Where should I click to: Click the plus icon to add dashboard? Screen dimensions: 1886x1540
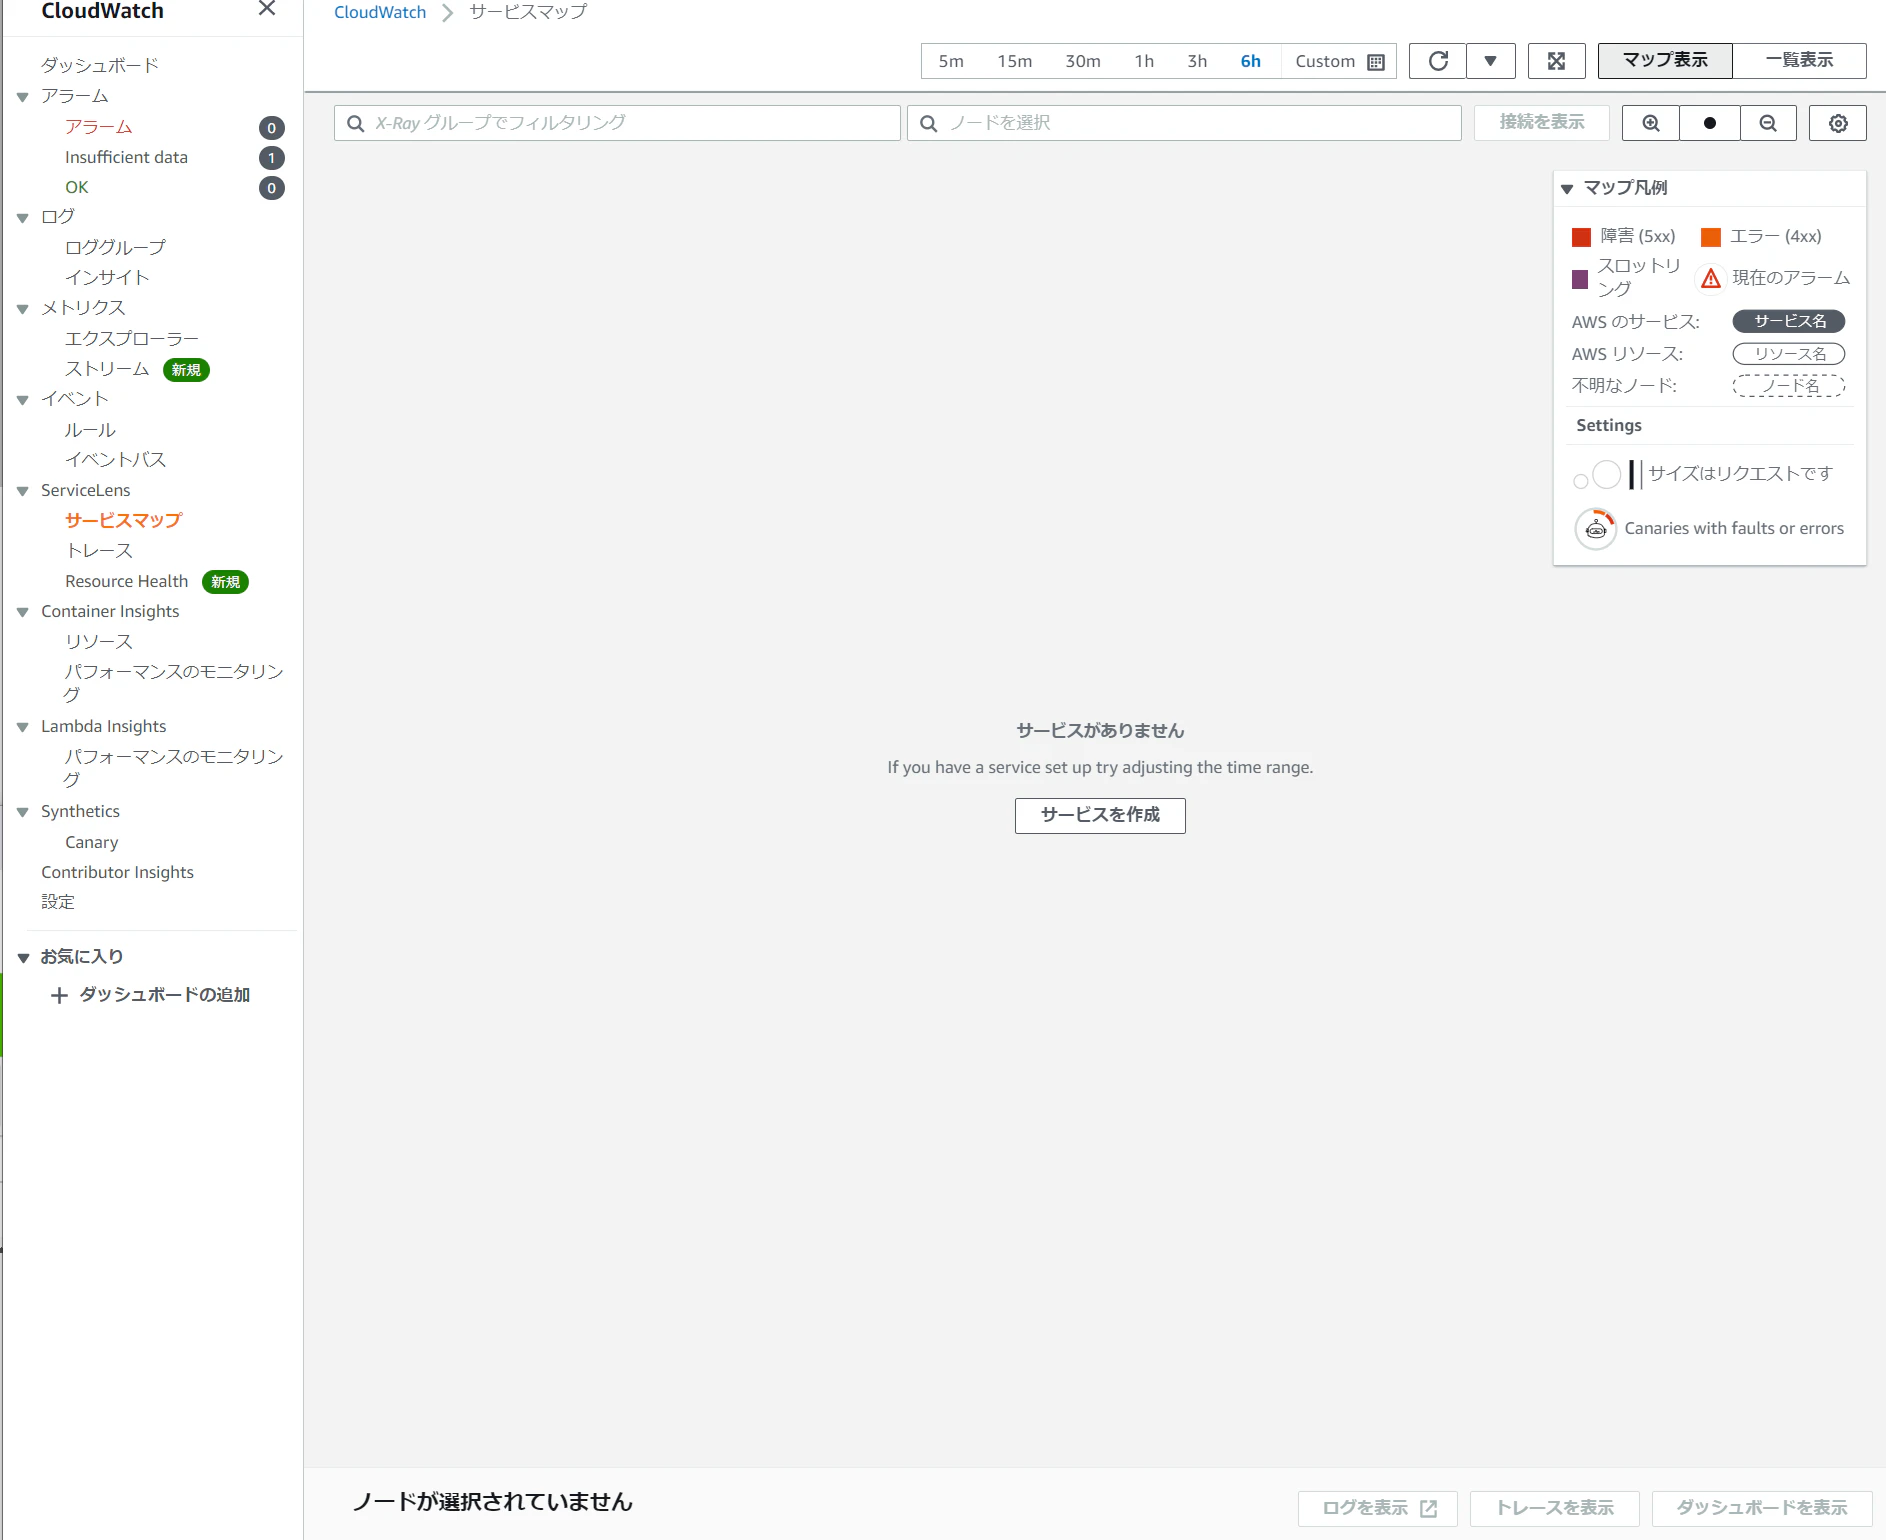point(59,995)
